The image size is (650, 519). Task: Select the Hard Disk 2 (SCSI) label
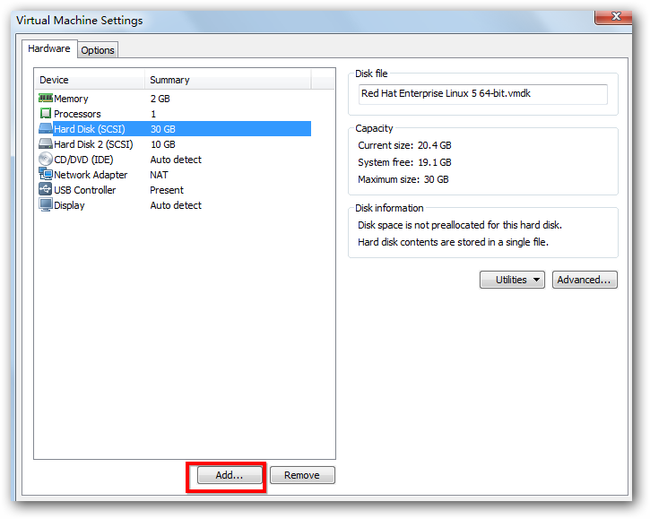[x=93, y=144]
